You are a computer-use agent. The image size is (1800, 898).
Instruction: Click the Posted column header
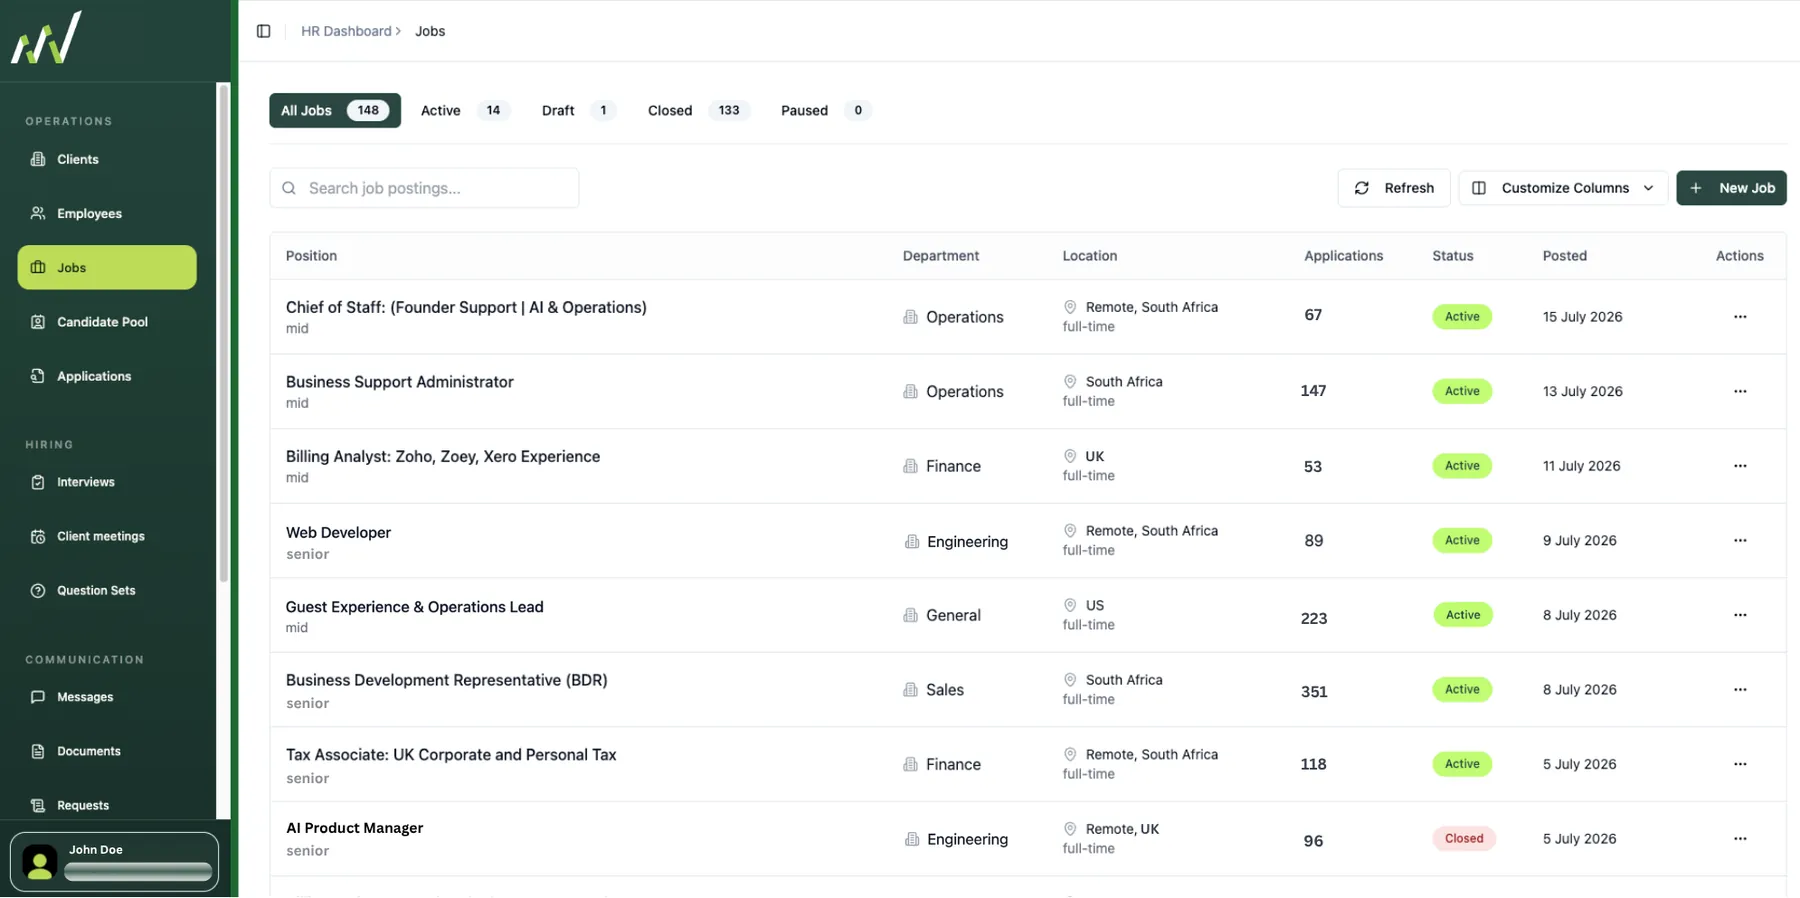click(1564, 256)
